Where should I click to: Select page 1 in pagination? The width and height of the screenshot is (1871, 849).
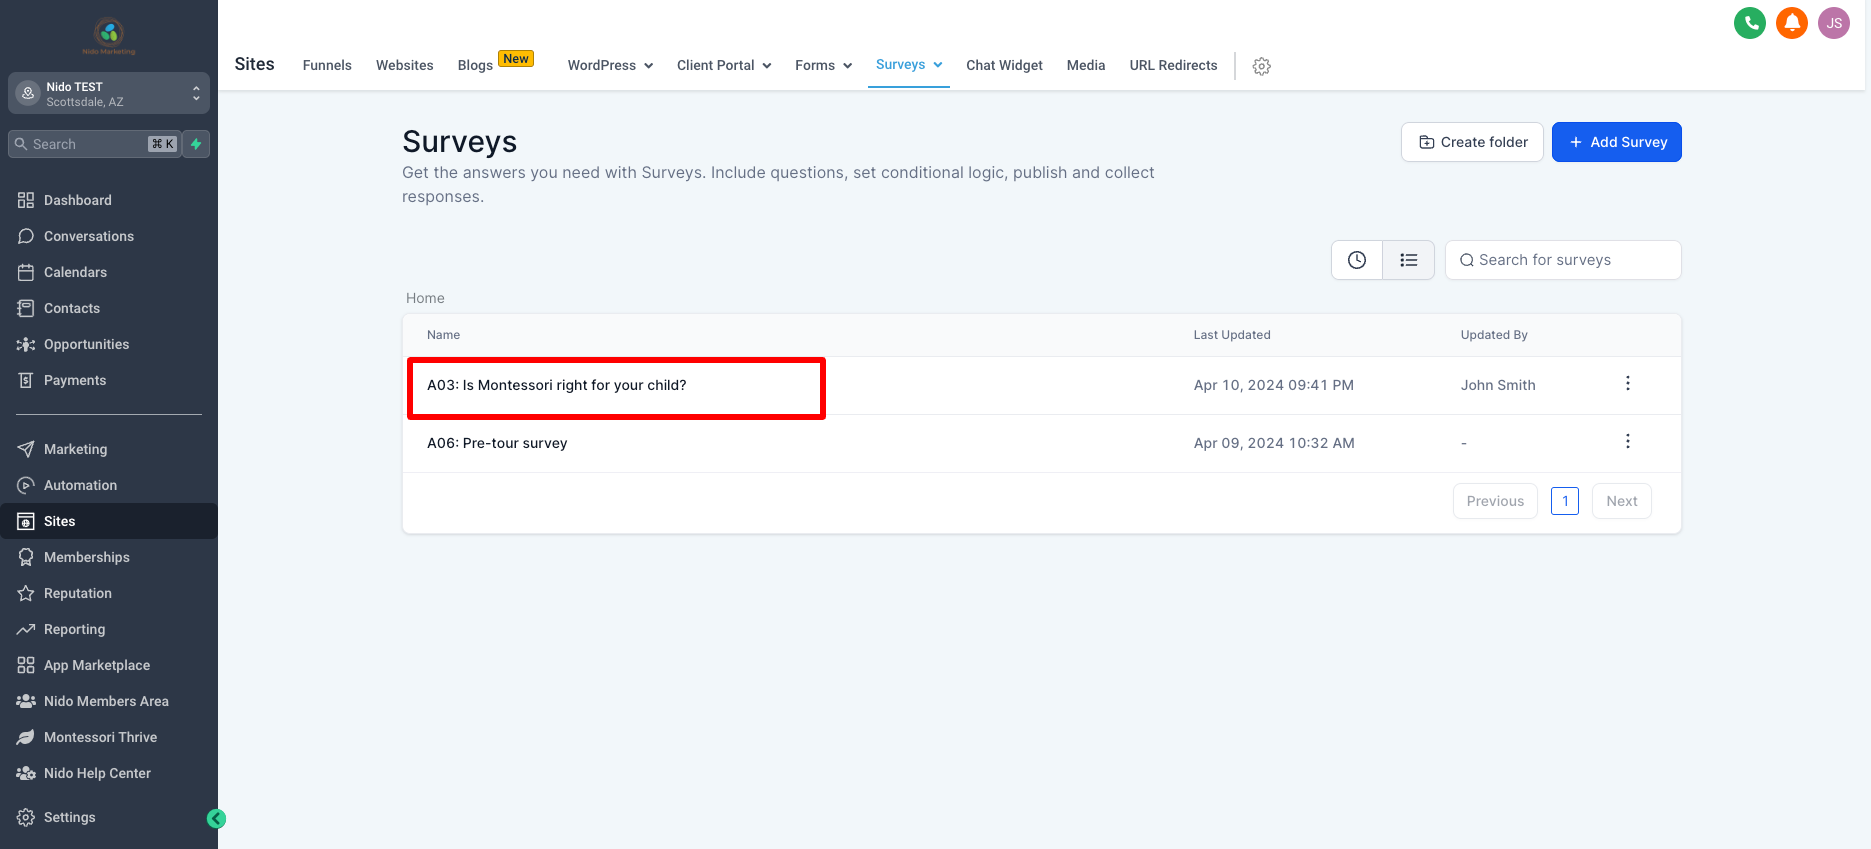click(x=1565, y=501)
